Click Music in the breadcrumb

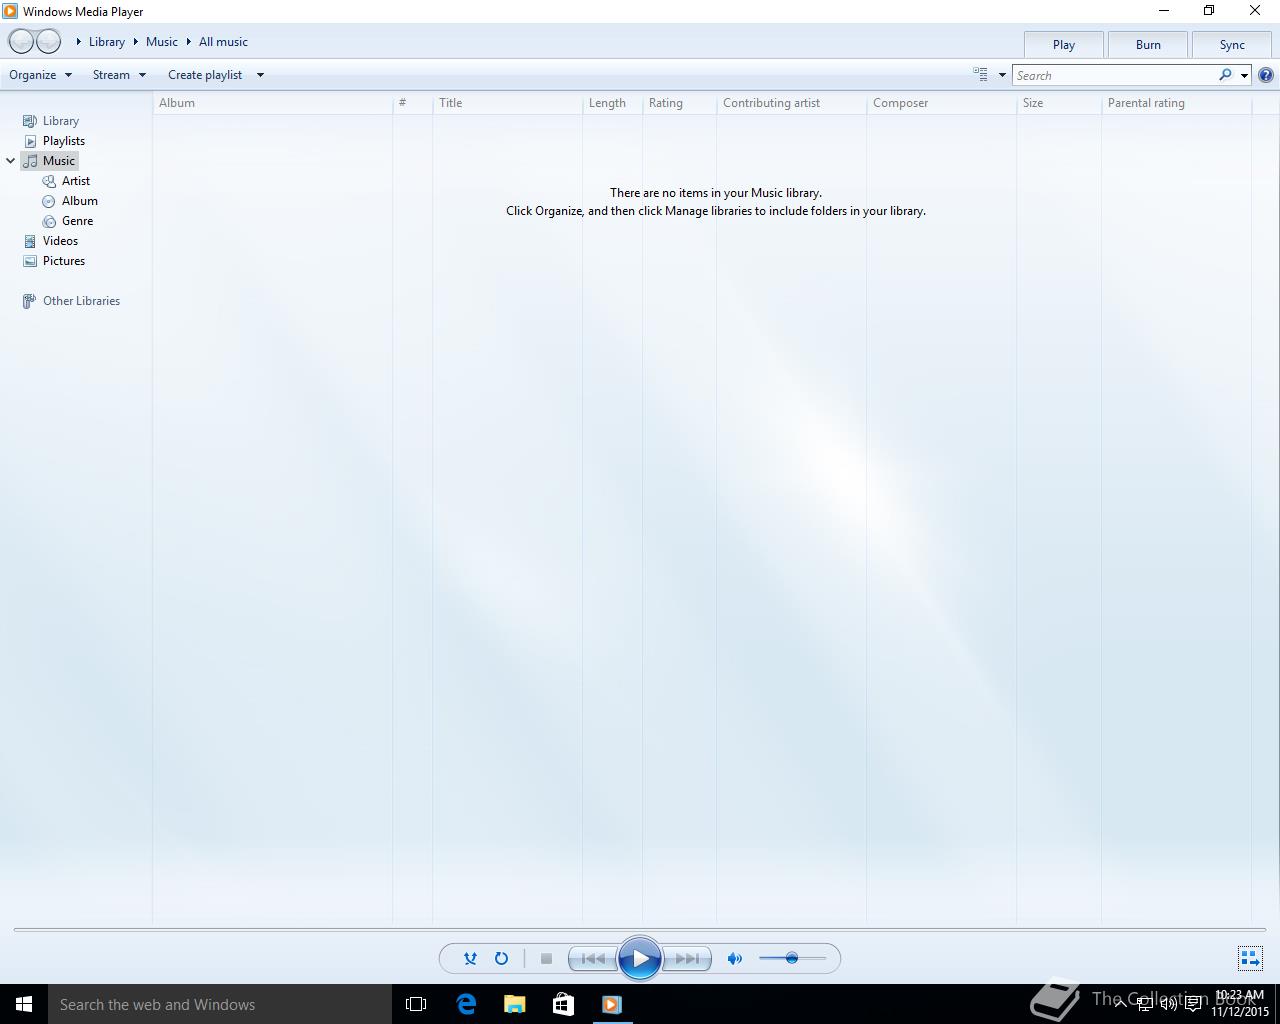[x=162, y=42]
